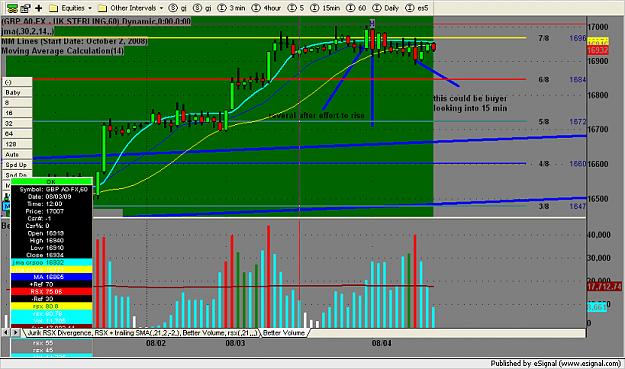Select the '128' frame button
This screenshot has height=369, width=625.
tap(17, 144)
